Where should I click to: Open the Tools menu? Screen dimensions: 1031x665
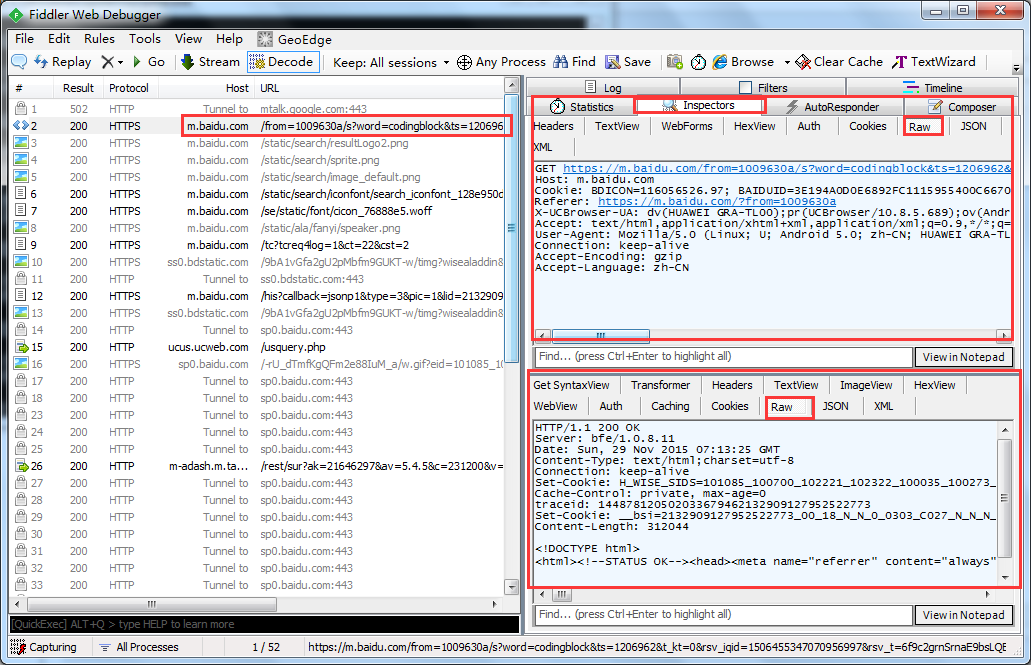tap(145, 39)
